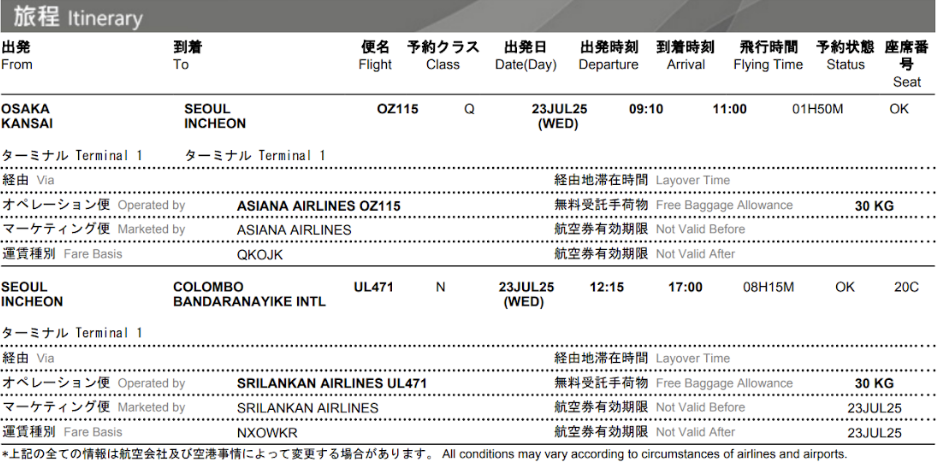
Task: Click the conditions may vary footnote
Action: coord(424,455)
